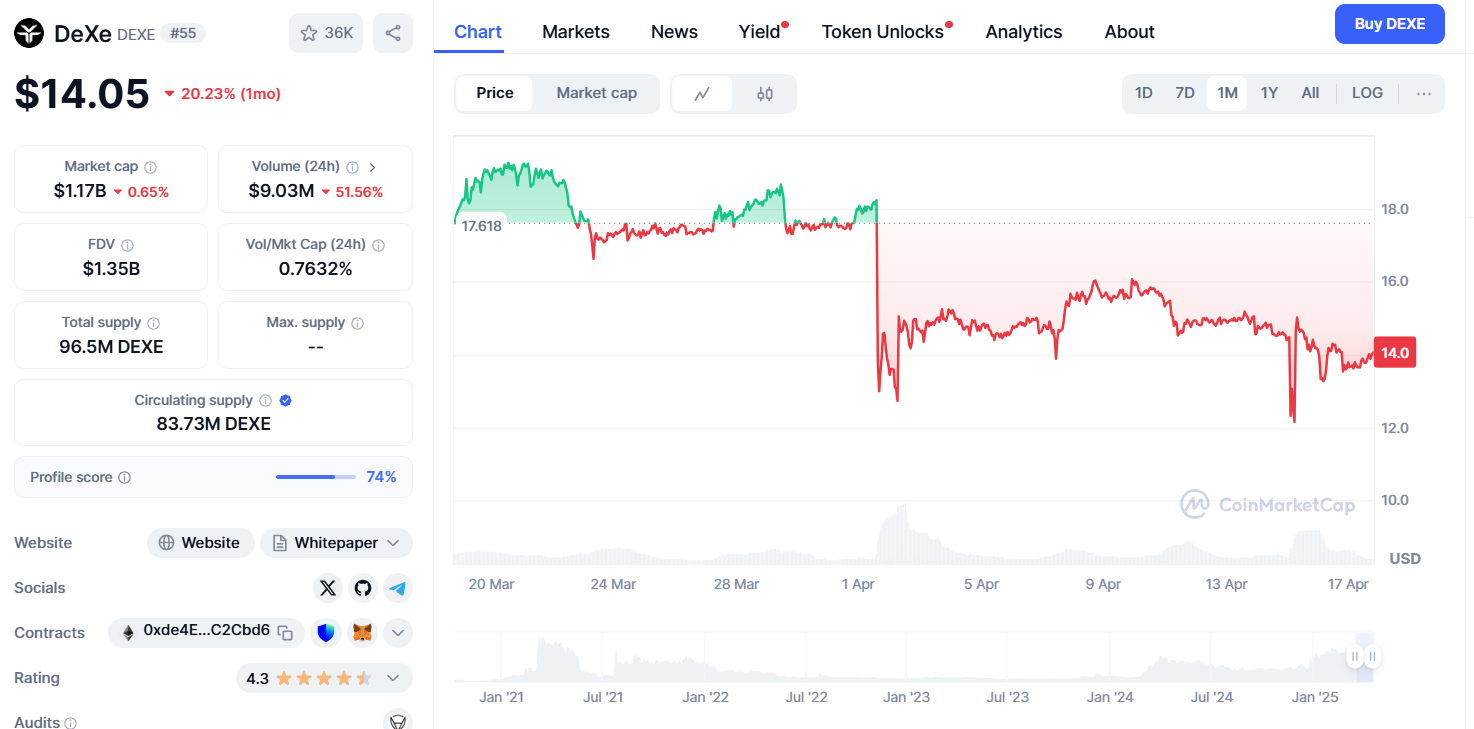The image size is (1474, 729).
Task: Expand the contracts list chevron
Action: coord(398,633)
